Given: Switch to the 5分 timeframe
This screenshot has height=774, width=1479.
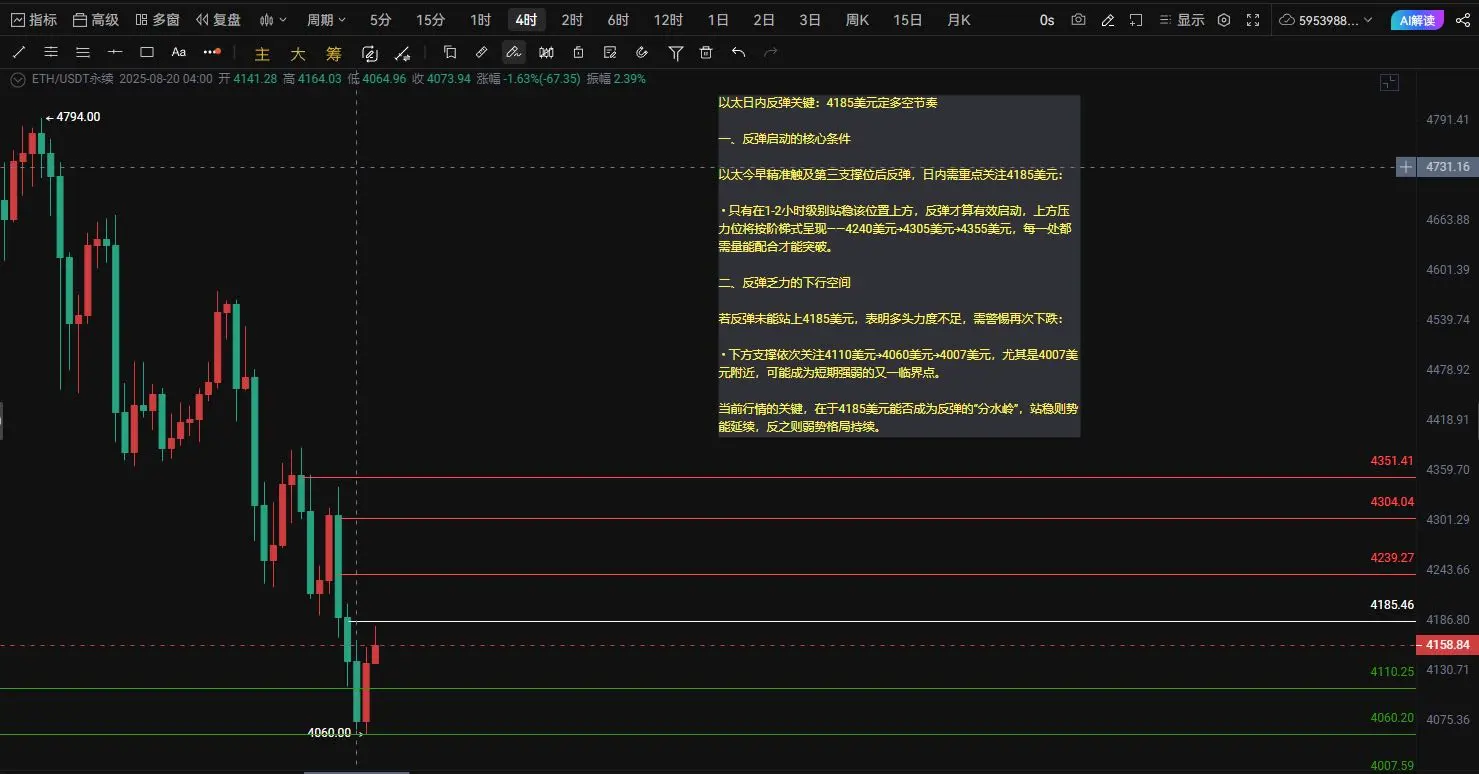Looking at the screenshot, I should (x=380, y=19).
